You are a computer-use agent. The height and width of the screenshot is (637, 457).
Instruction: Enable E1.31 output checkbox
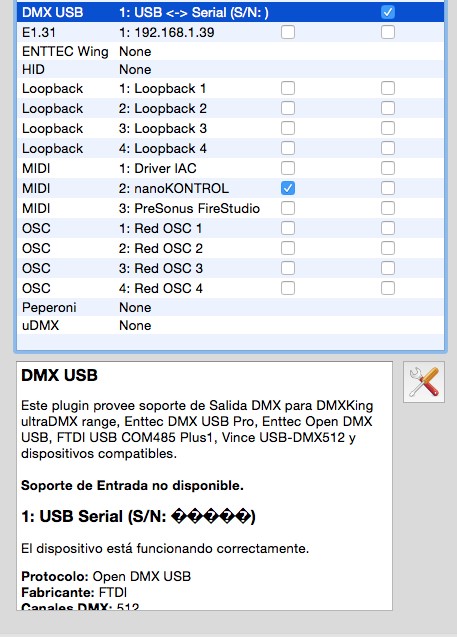(388, 32)
